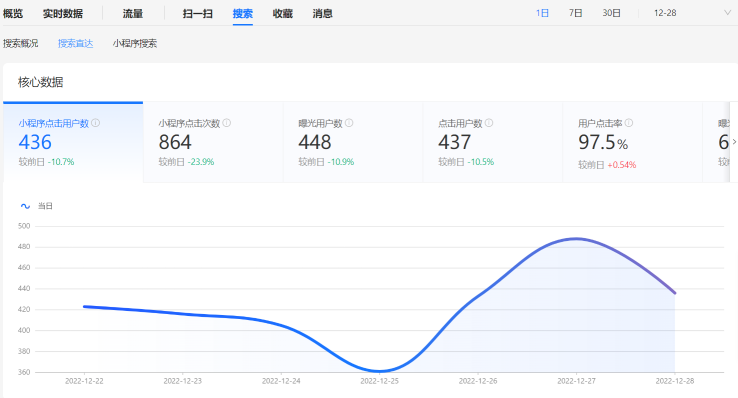Toggle the 当日 legend line icon

(x=25, y=206)
